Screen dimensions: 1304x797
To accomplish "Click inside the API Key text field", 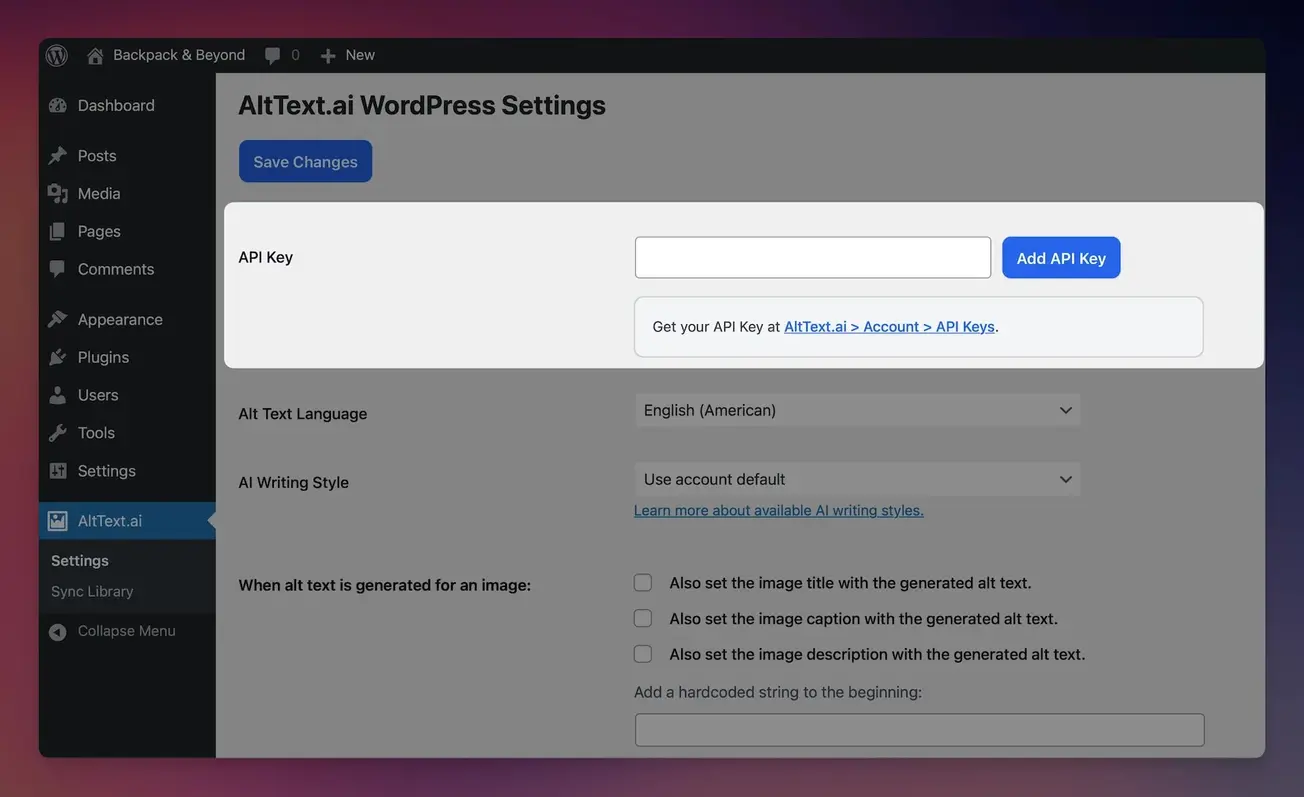I will coord(812,257).
